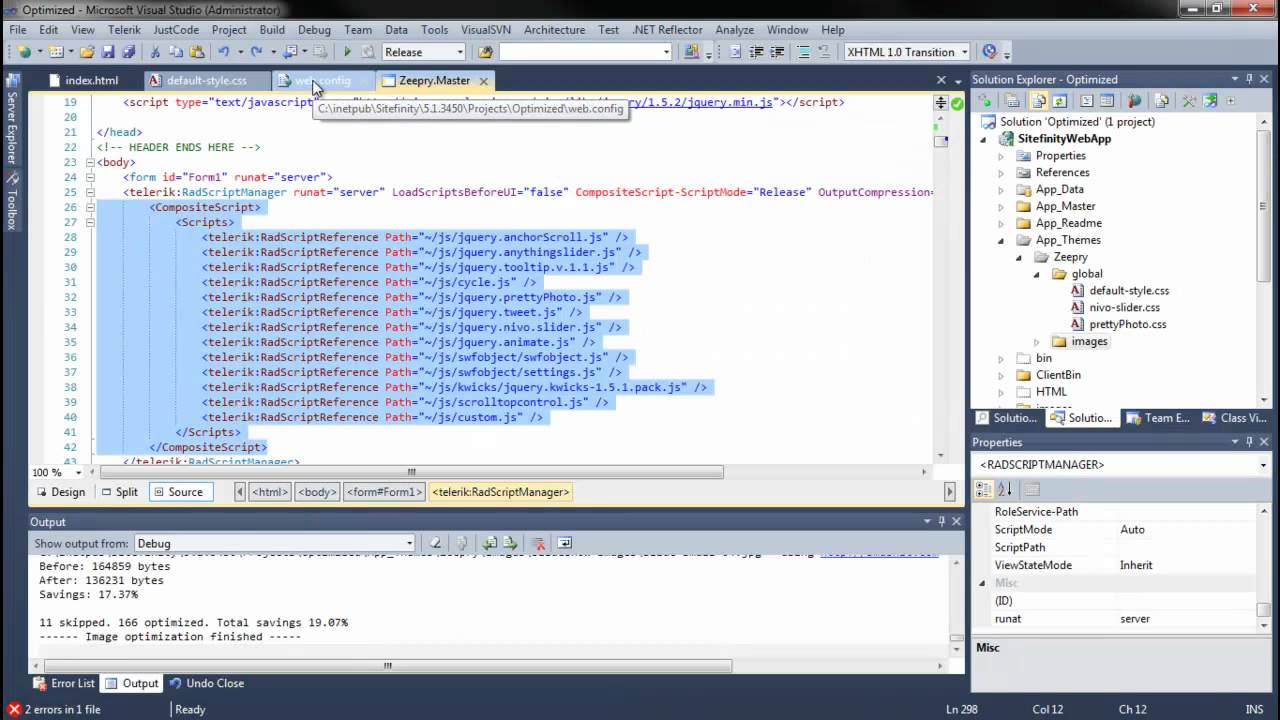The width and height of the screenshot is (1280, 720).
Task: Click the editor split handle above the scrollbar
Action: [940, 102]
